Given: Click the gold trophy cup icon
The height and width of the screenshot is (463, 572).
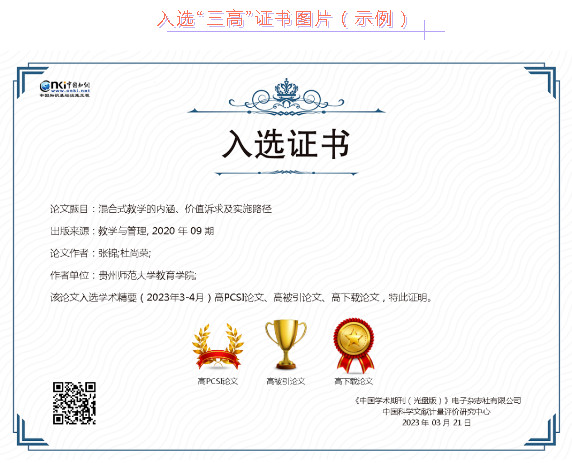Looking at the screenshot, I should tap(286, 344).
